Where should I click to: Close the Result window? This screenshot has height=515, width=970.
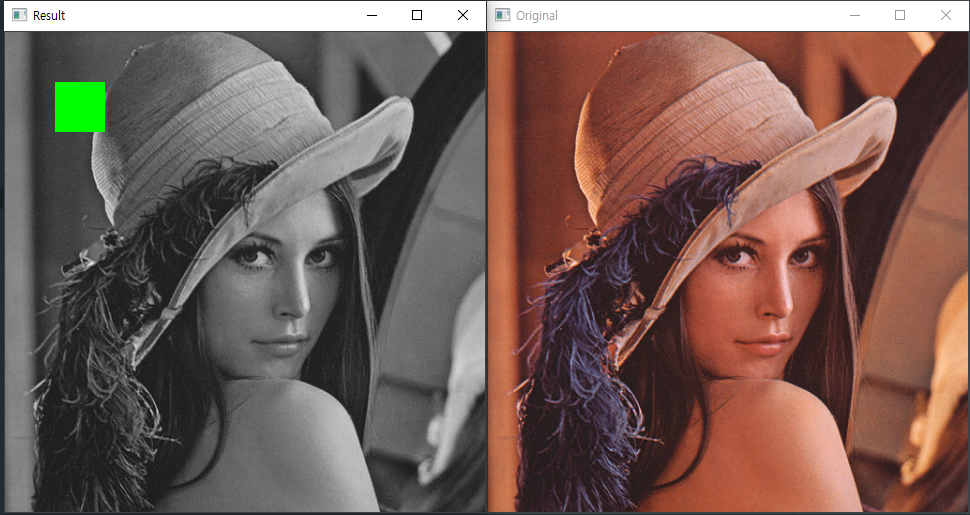tap(463, 15)
